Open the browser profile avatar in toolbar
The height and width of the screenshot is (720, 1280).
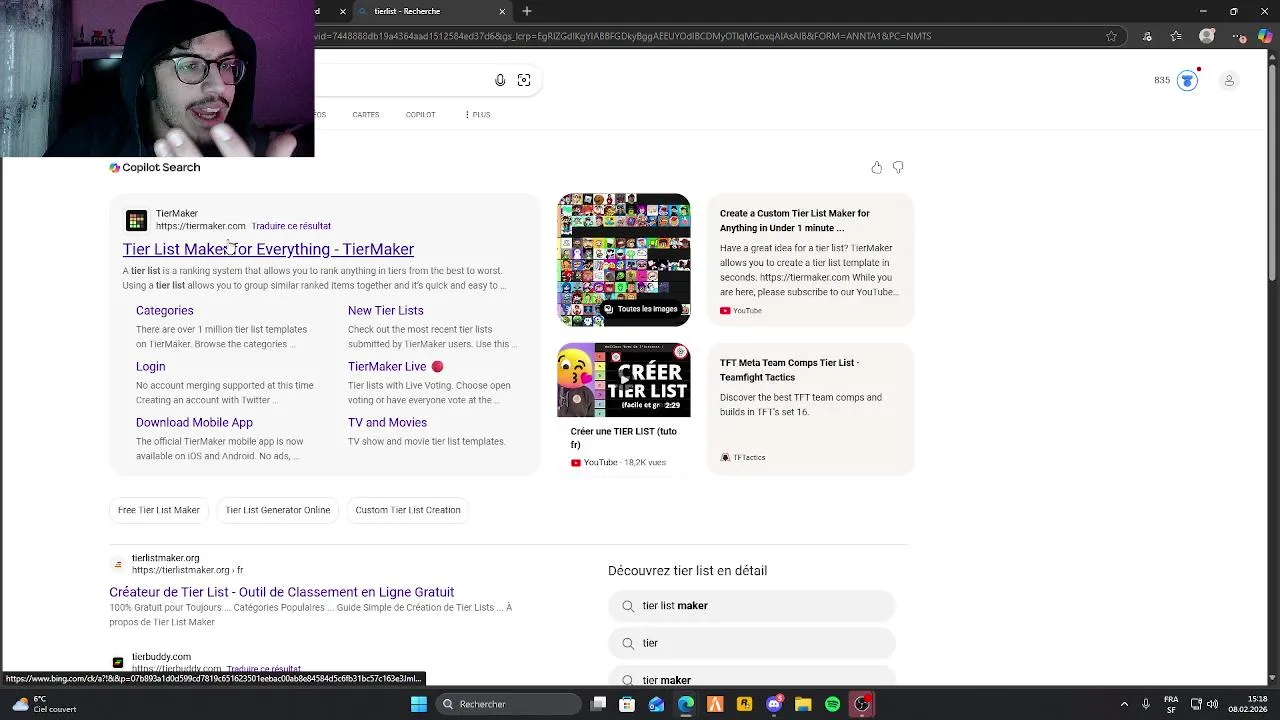1207,36
